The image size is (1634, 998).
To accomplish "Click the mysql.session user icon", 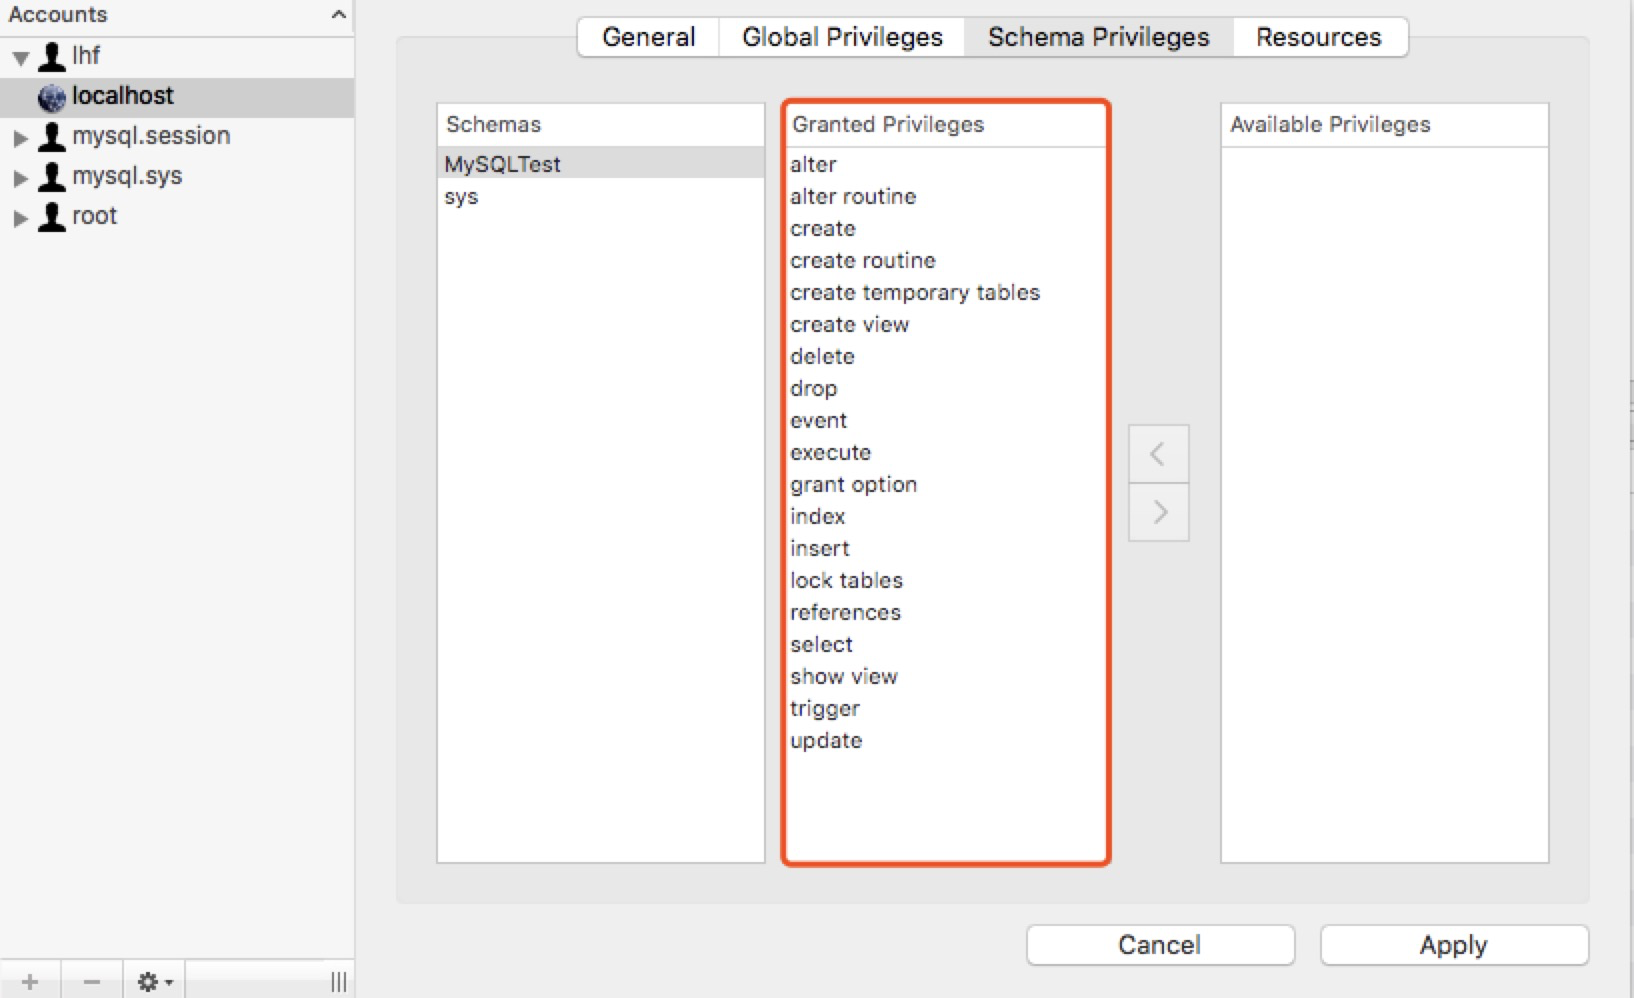I will [x=51, y=136].
